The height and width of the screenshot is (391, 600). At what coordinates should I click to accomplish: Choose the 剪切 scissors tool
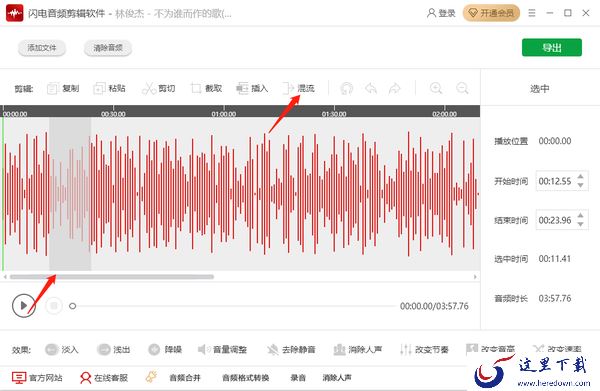pos(158,88)
